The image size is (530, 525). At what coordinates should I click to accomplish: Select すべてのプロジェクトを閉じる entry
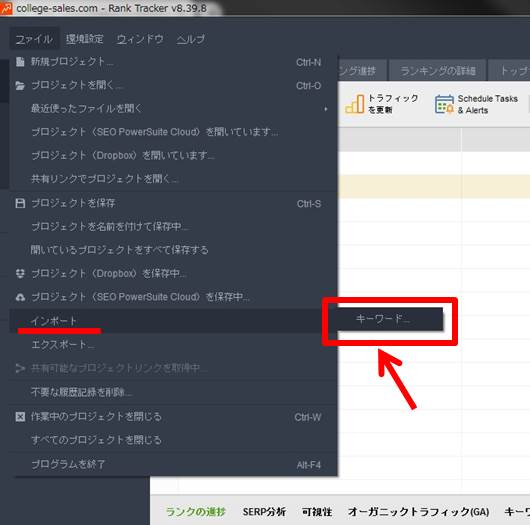coord(173,440)
